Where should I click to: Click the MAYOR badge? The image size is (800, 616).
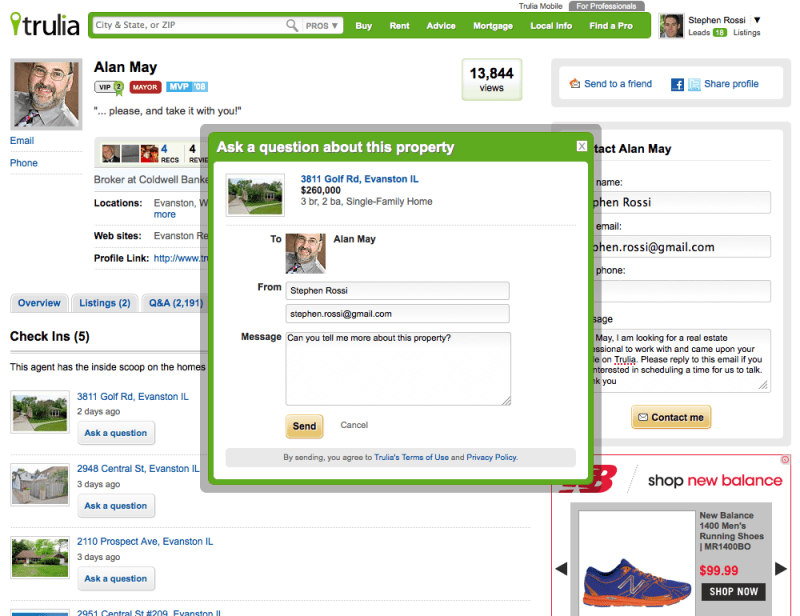[145, 87]
